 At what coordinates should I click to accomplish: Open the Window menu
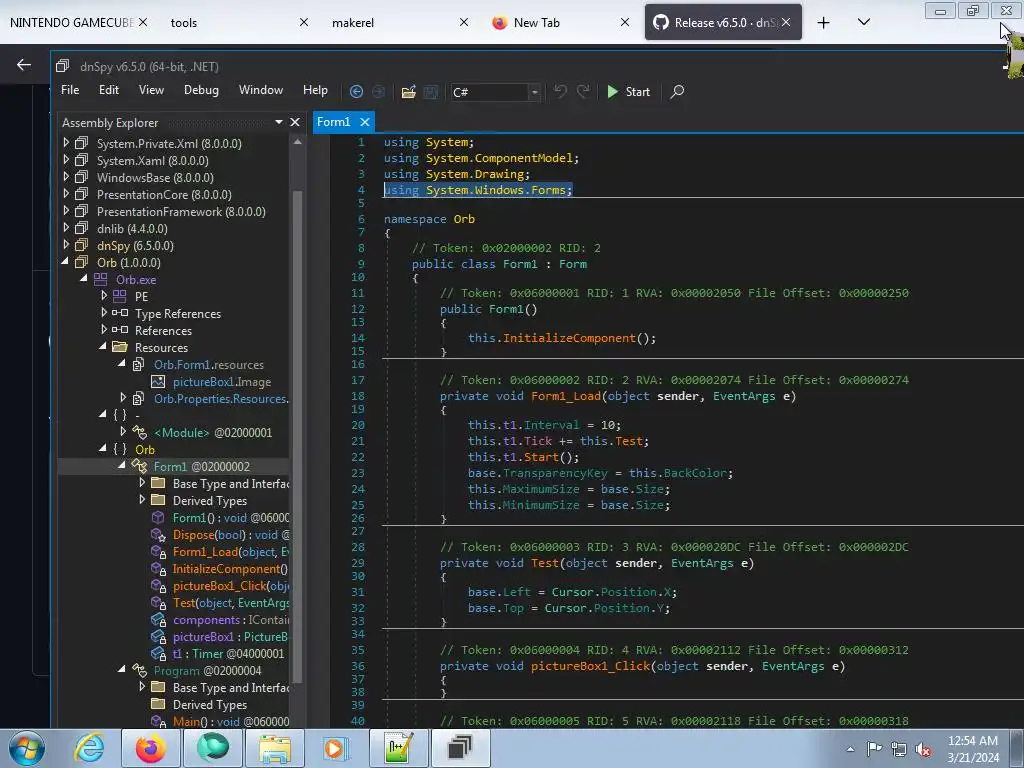coord(261,90)
